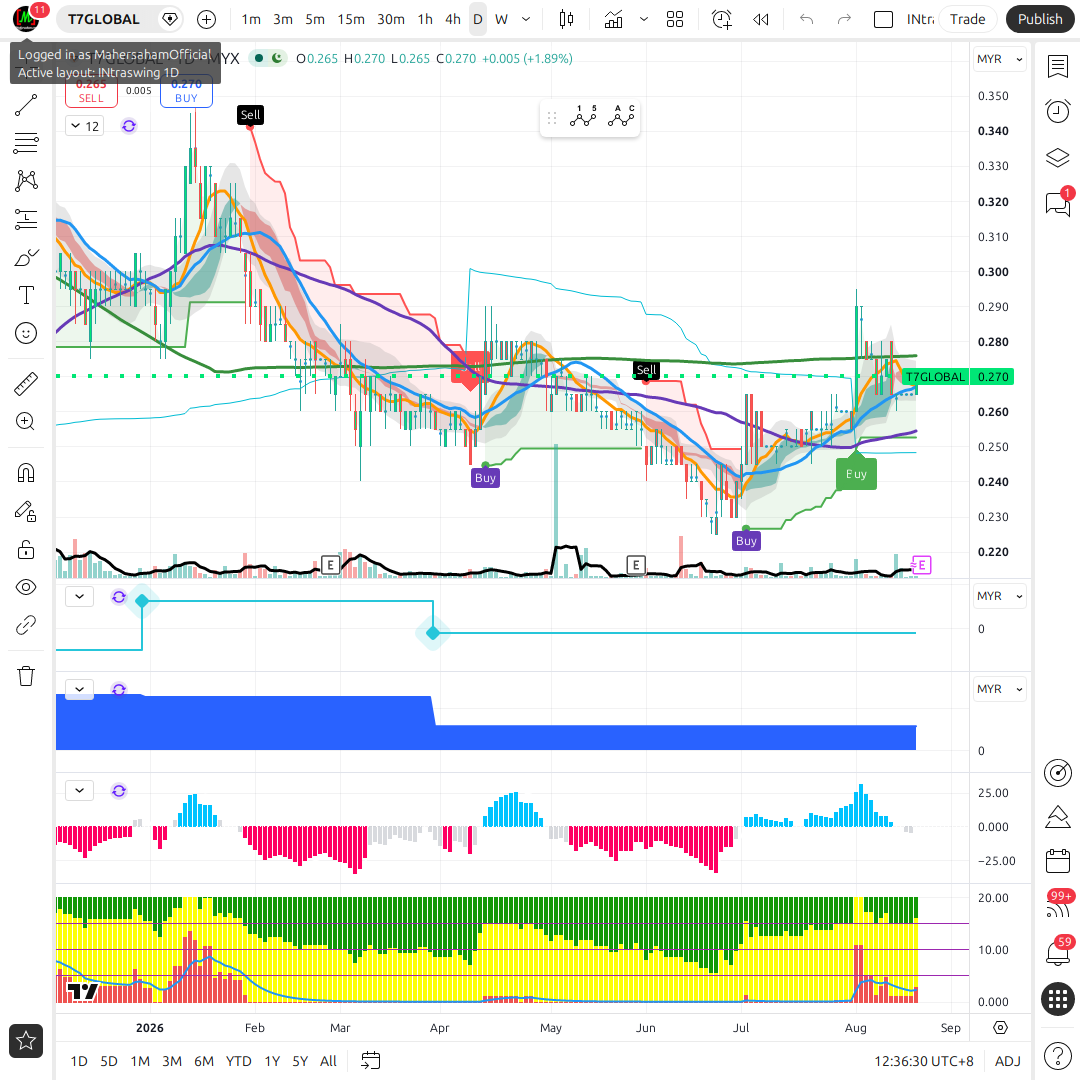Viewport: 1080px width, 1080px height.
Task: Activate the zoom in tool
Action: coord(26,422)
